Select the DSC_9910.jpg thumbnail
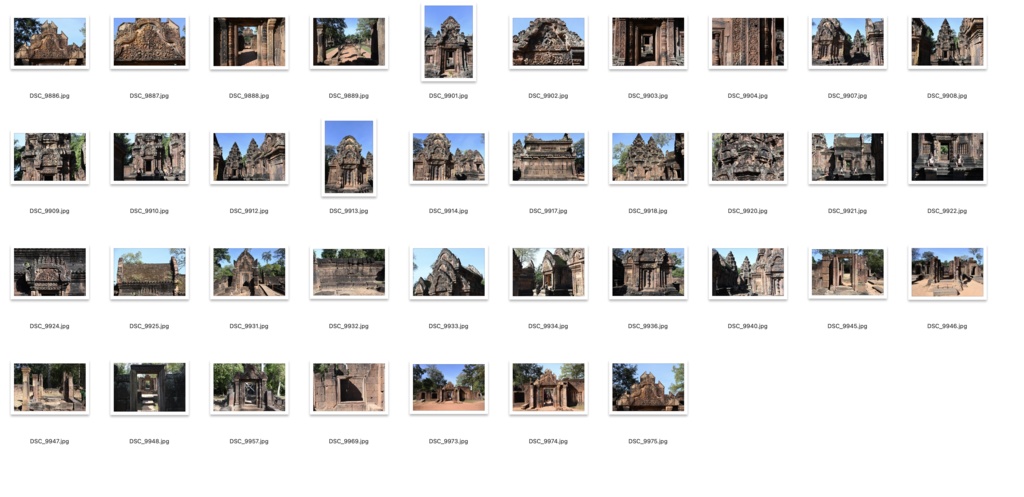1024x497 pixels. [150, 157]
